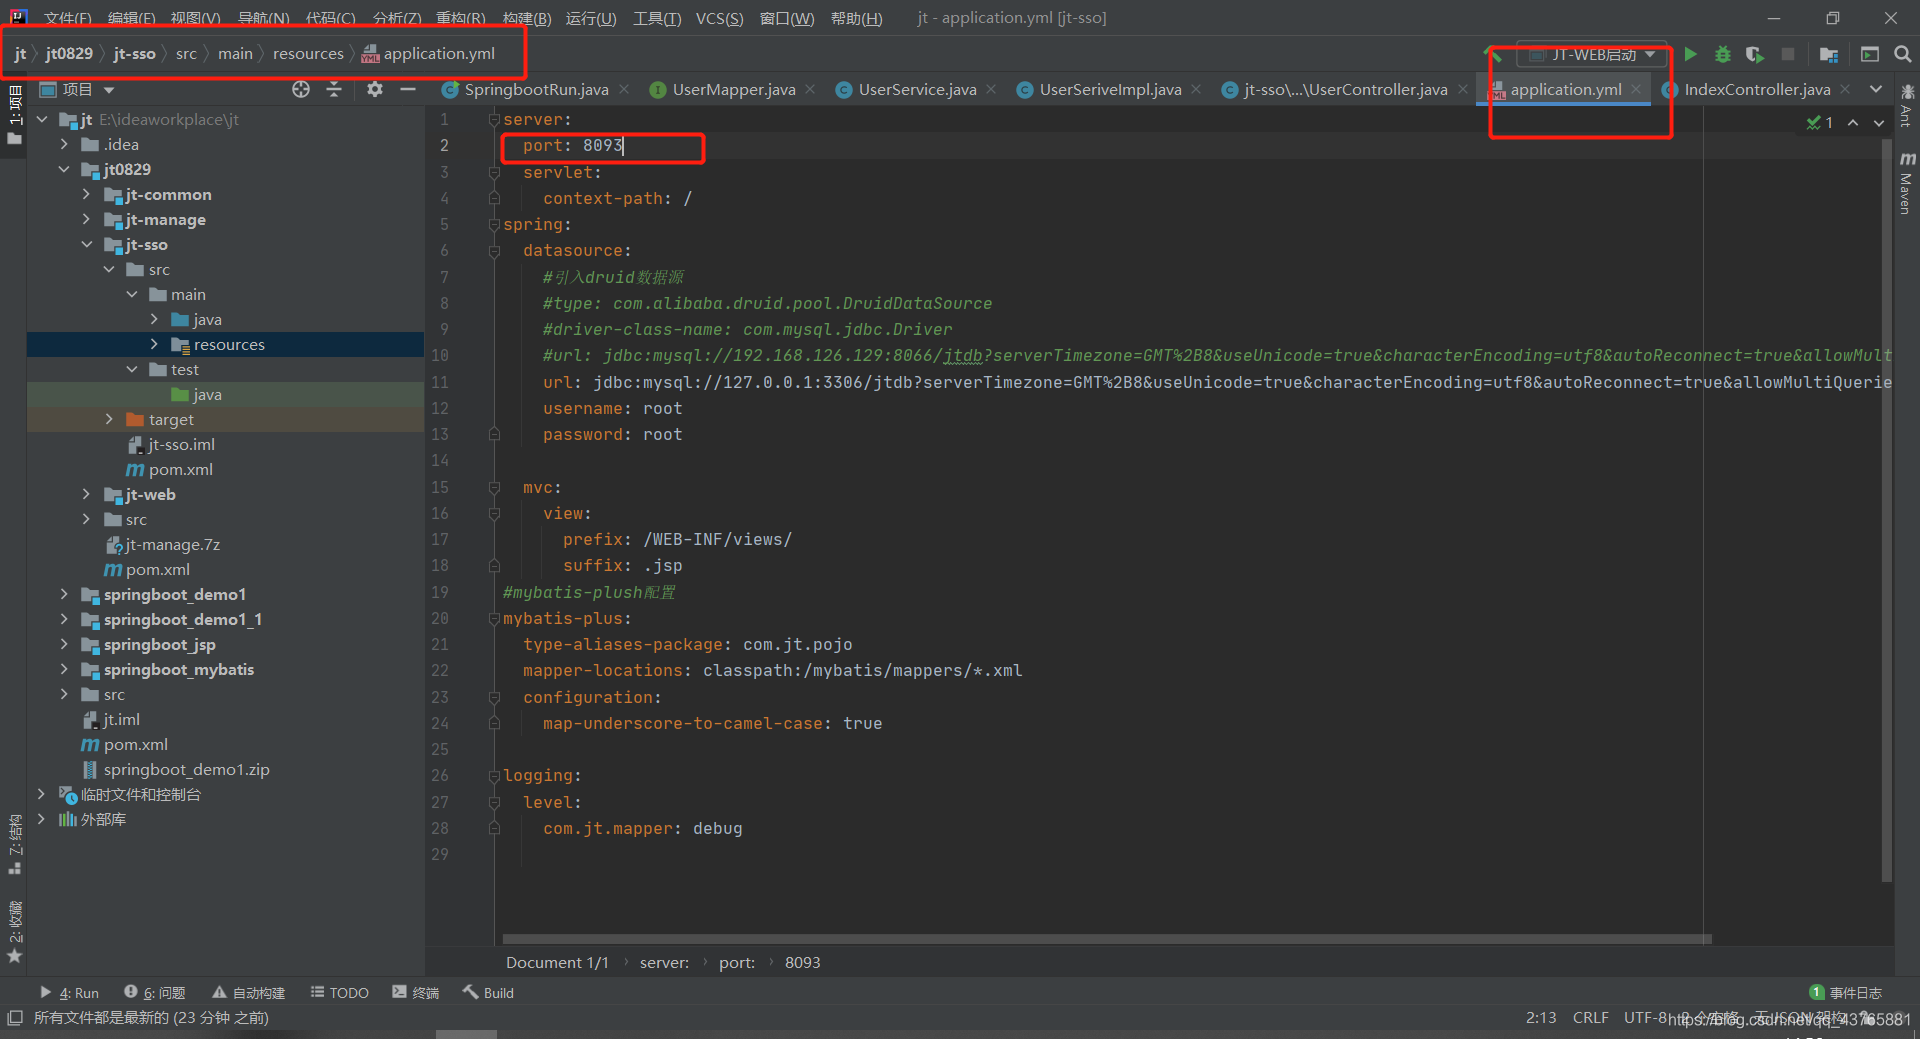Close the SpringbootRun.java tab
Image resolution: width=1920 pixels, height=1039 pixels.
[624, 90]
